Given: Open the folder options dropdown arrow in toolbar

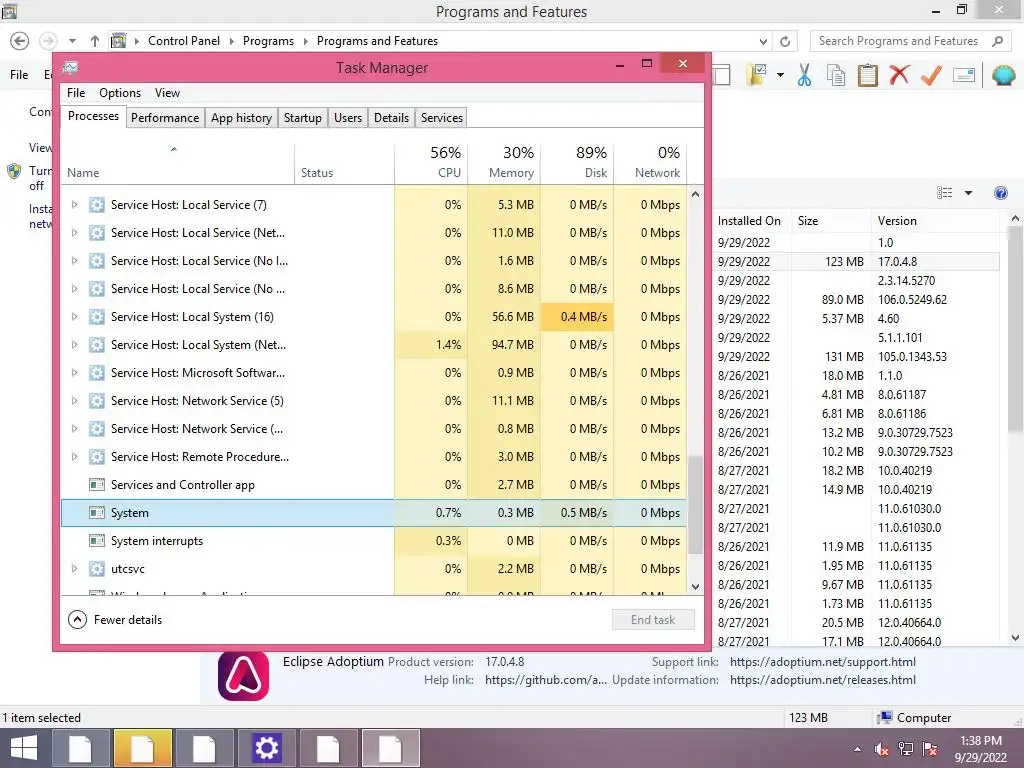Looking at the screenshot, I should point(780,75).
